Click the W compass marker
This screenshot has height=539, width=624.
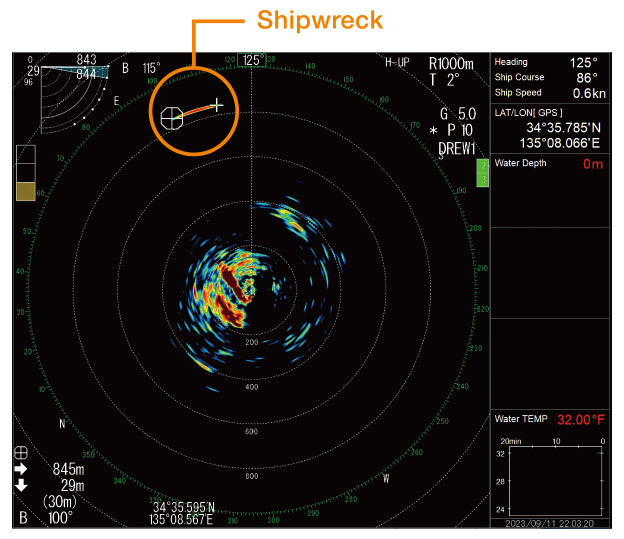[x=386, y=478]
